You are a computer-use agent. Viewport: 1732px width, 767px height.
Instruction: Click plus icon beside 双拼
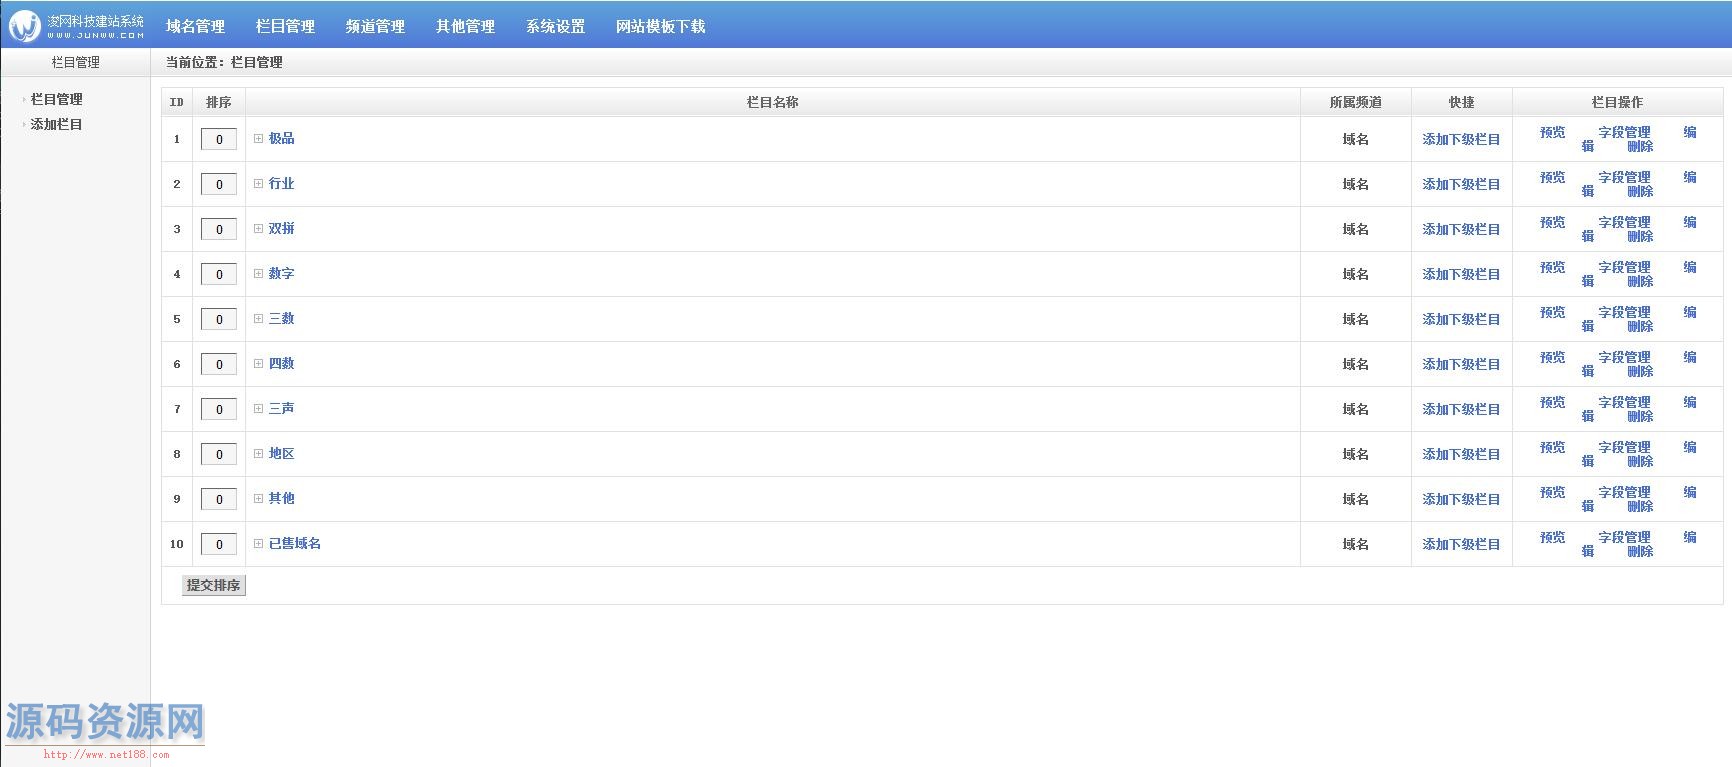point(258,229)
